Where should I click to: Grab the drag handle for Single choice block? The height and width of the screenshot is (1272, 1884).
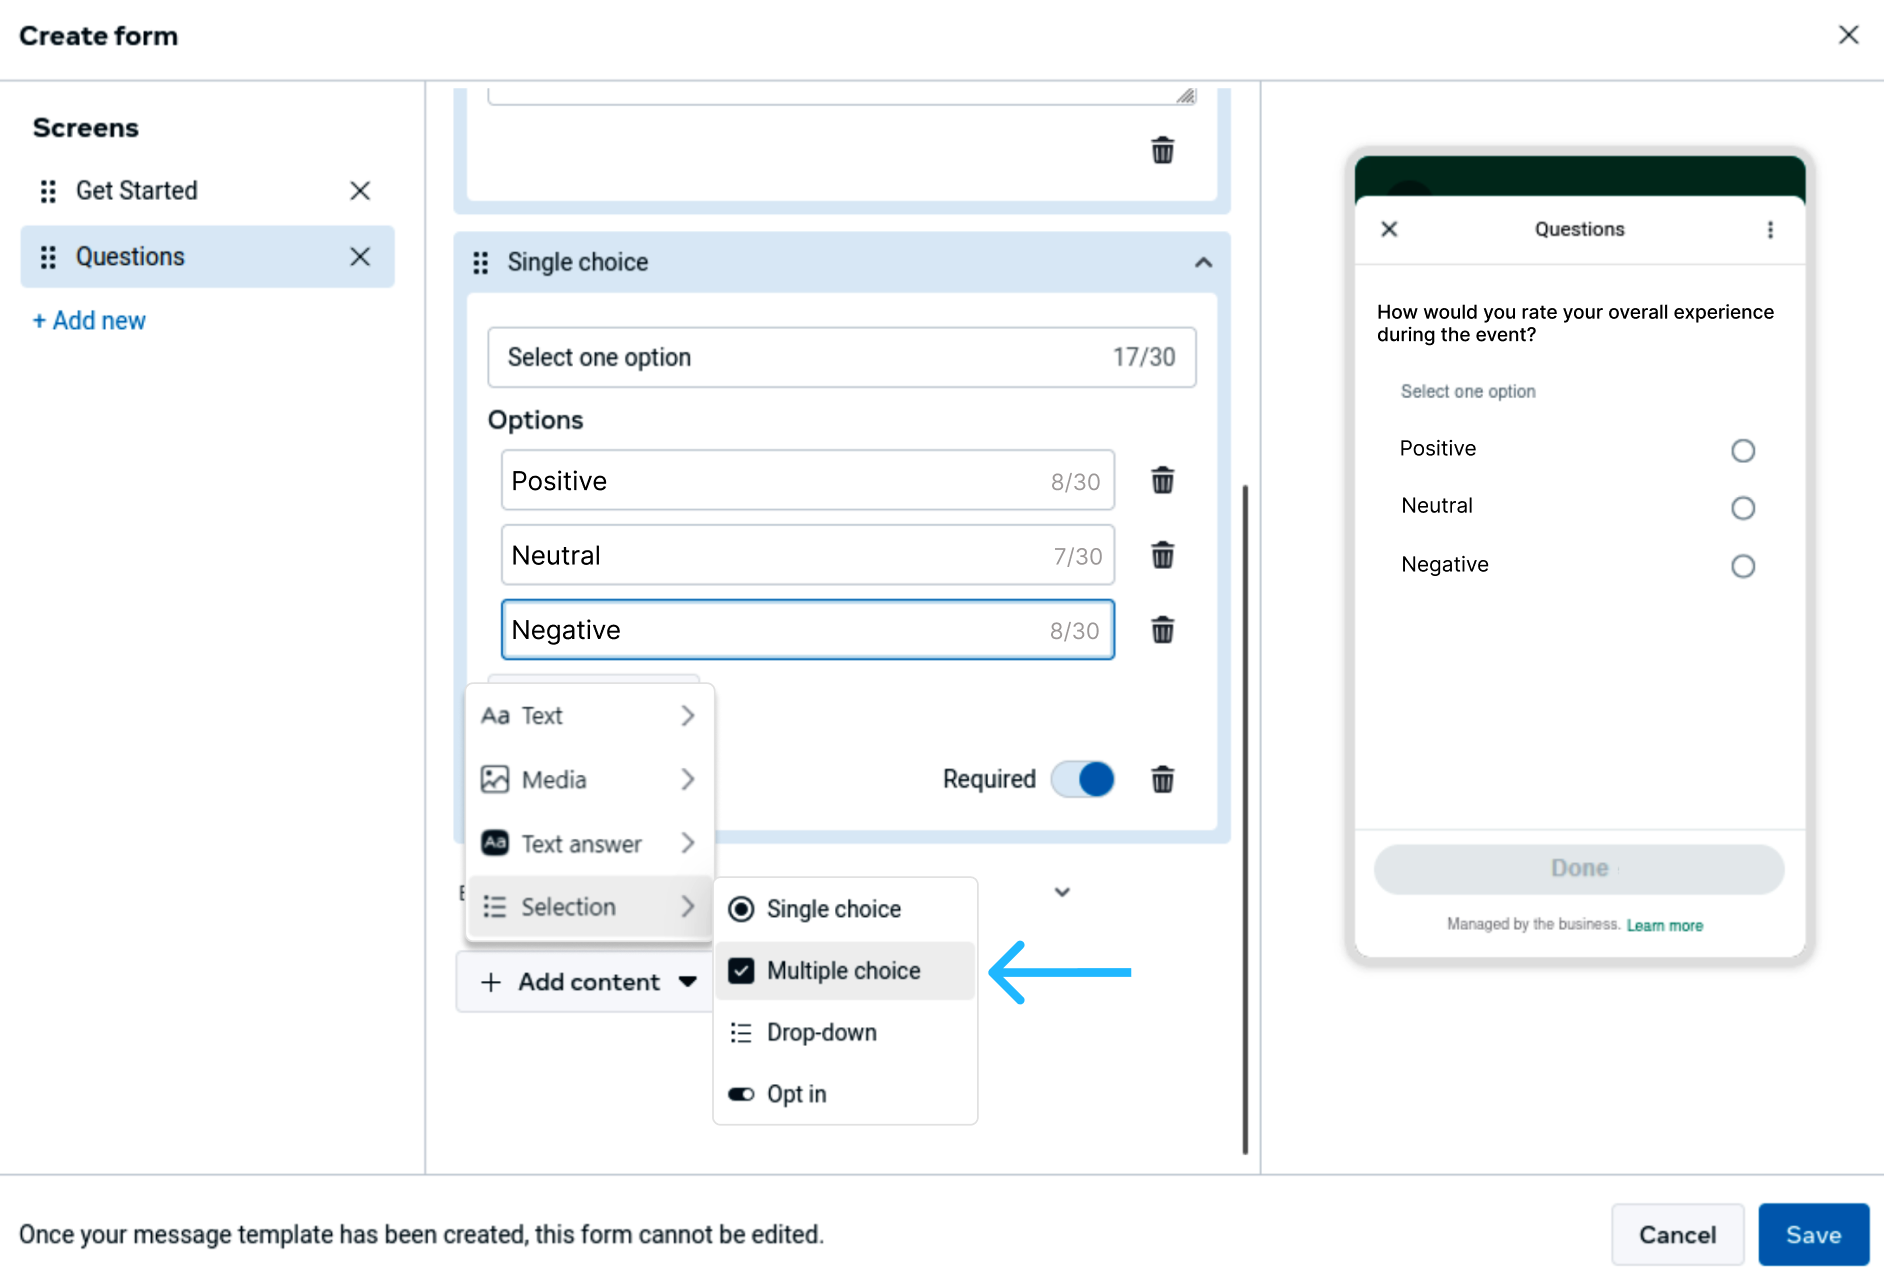(x=481, y=262)
